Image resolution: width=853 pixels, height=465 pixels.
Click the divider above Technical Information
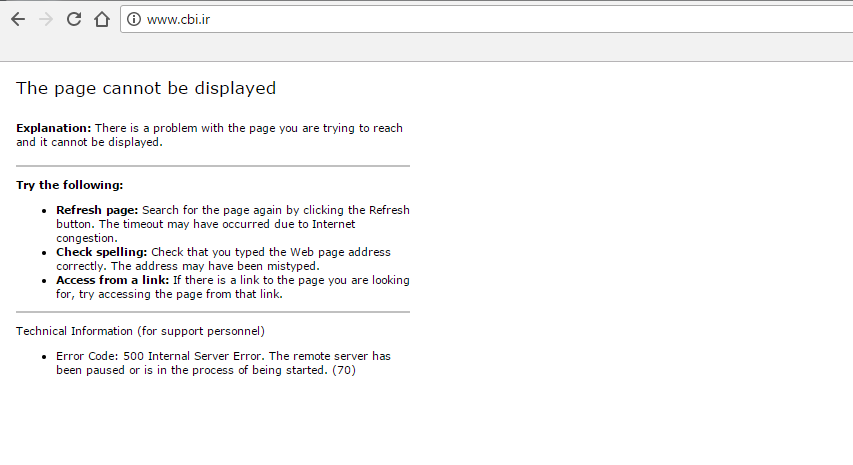click(x=213, y=312)
